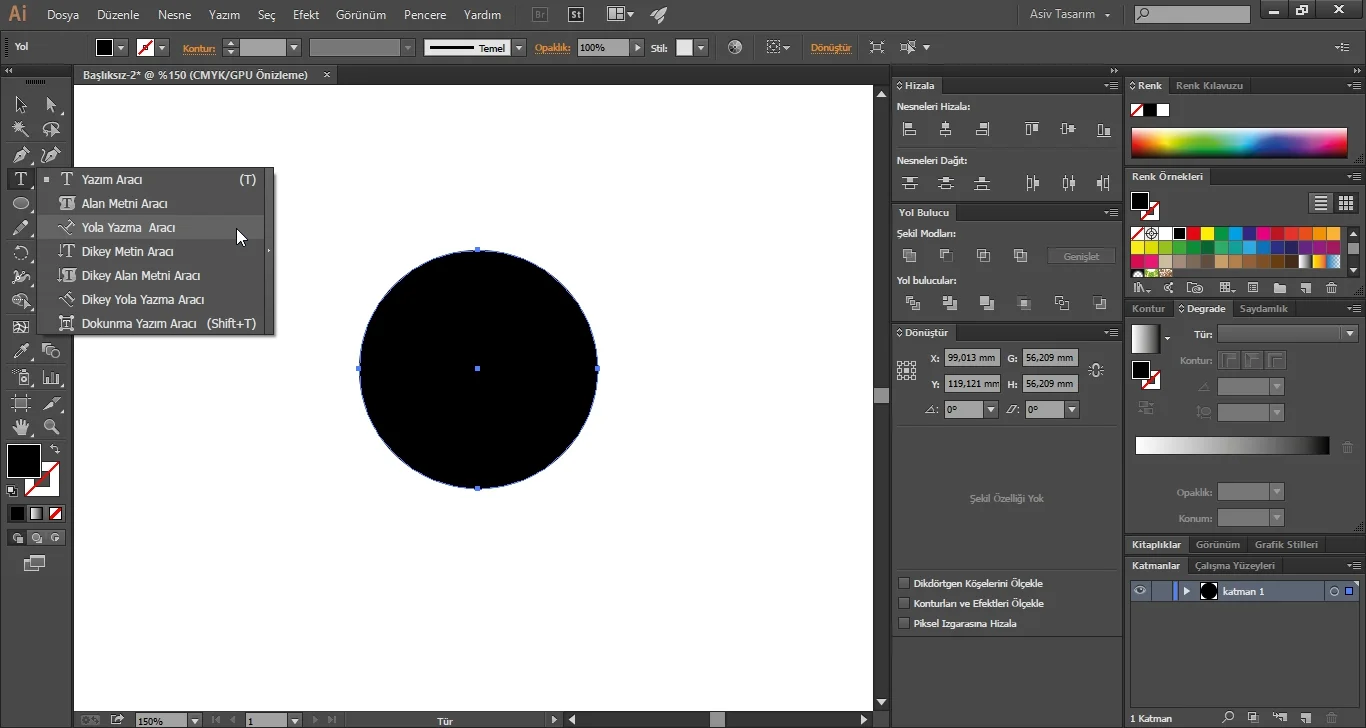Select the Direct Selection tool
1366x728 pixels.
(51, 105)
